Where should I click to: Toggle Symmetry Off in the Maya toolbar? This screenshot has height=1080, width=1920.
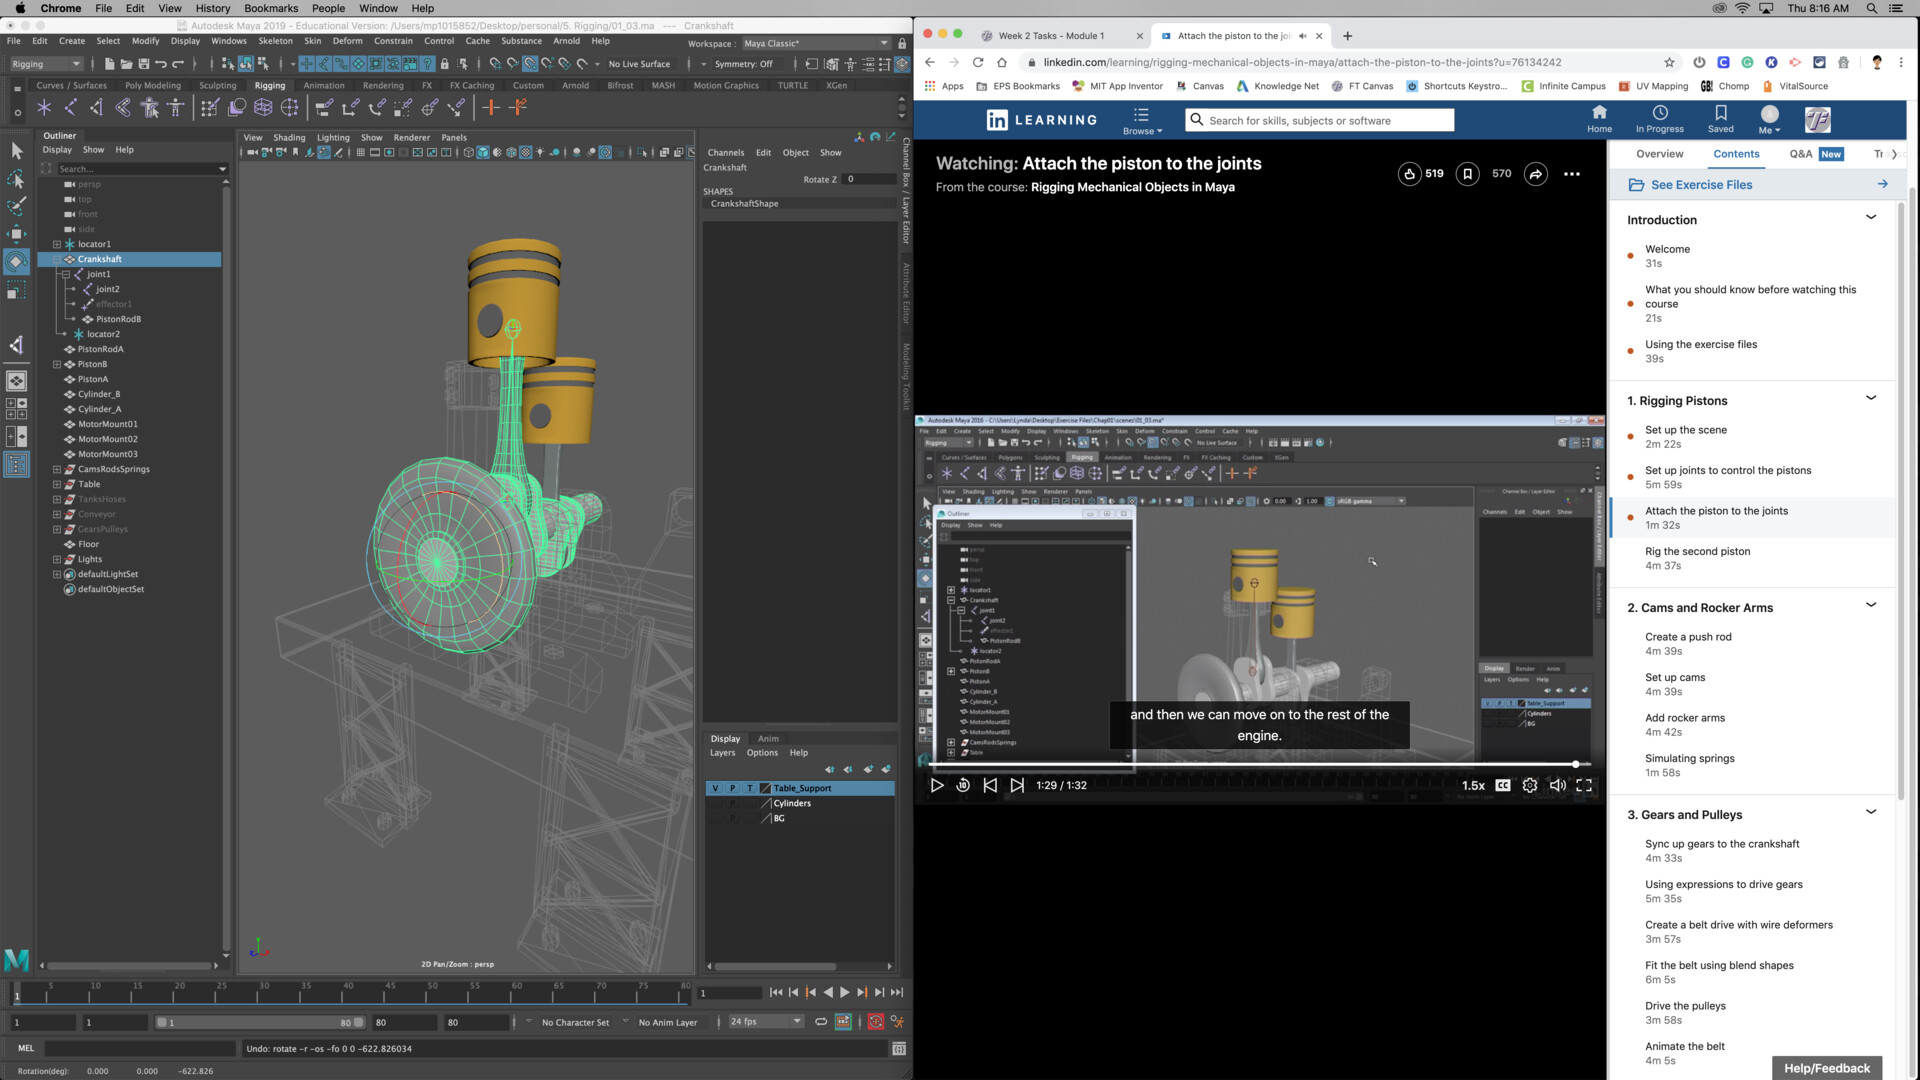745,64
